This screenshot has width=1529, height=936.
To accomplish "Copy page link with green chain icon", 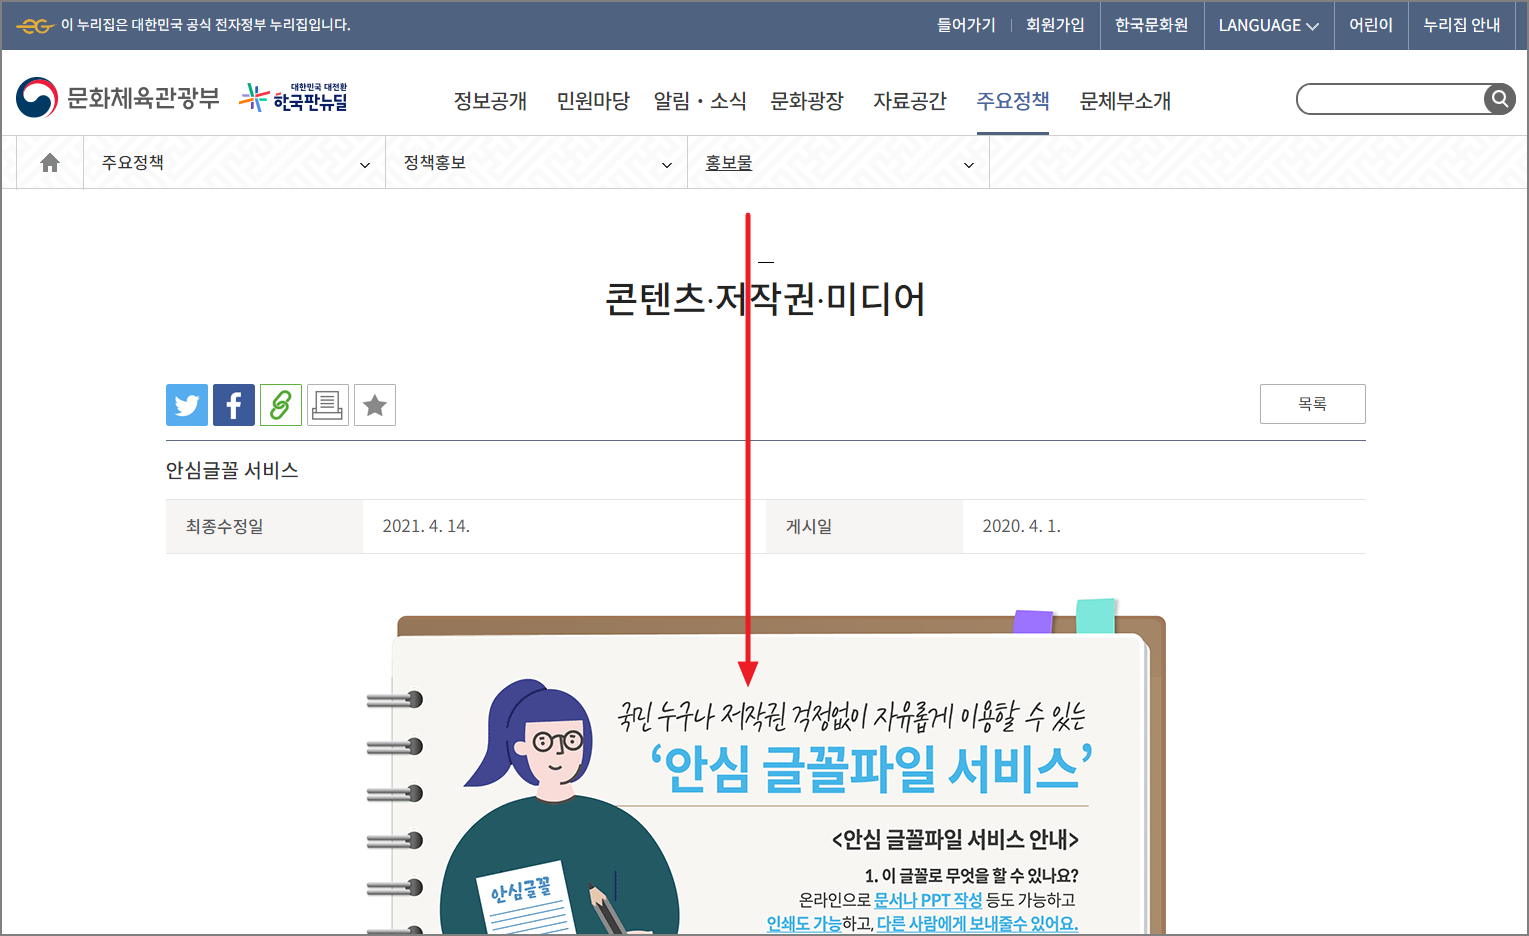I will point(281,405).
